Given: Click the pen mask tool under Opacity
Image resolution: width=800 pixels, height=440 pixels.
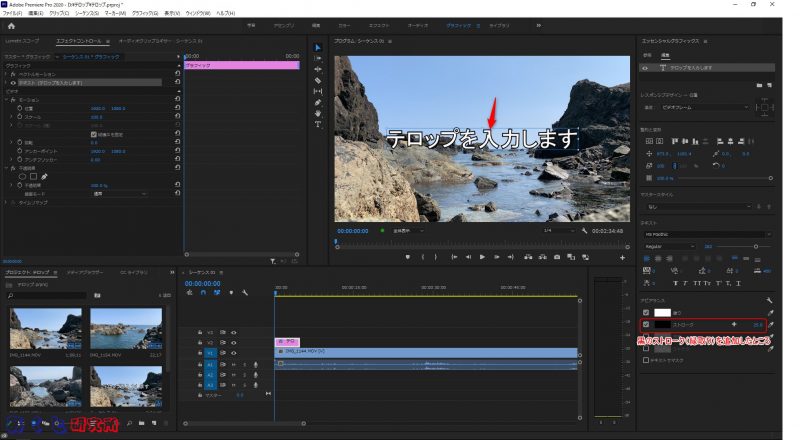Looking at the screenshot, I should 44,177.
